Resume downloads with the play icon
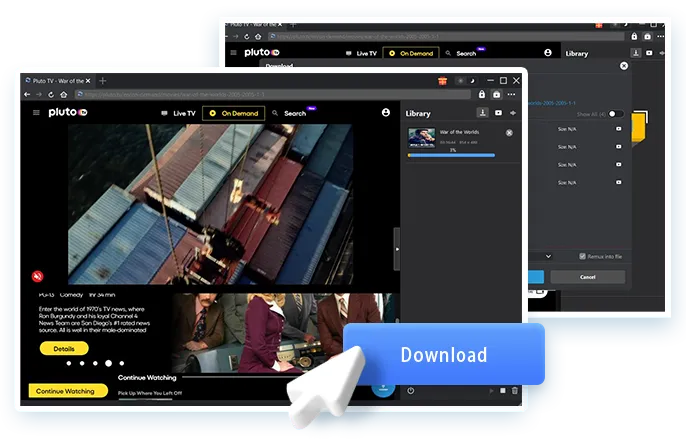The image size is (686, 439). pyautogui.click(x=491, y=391)
